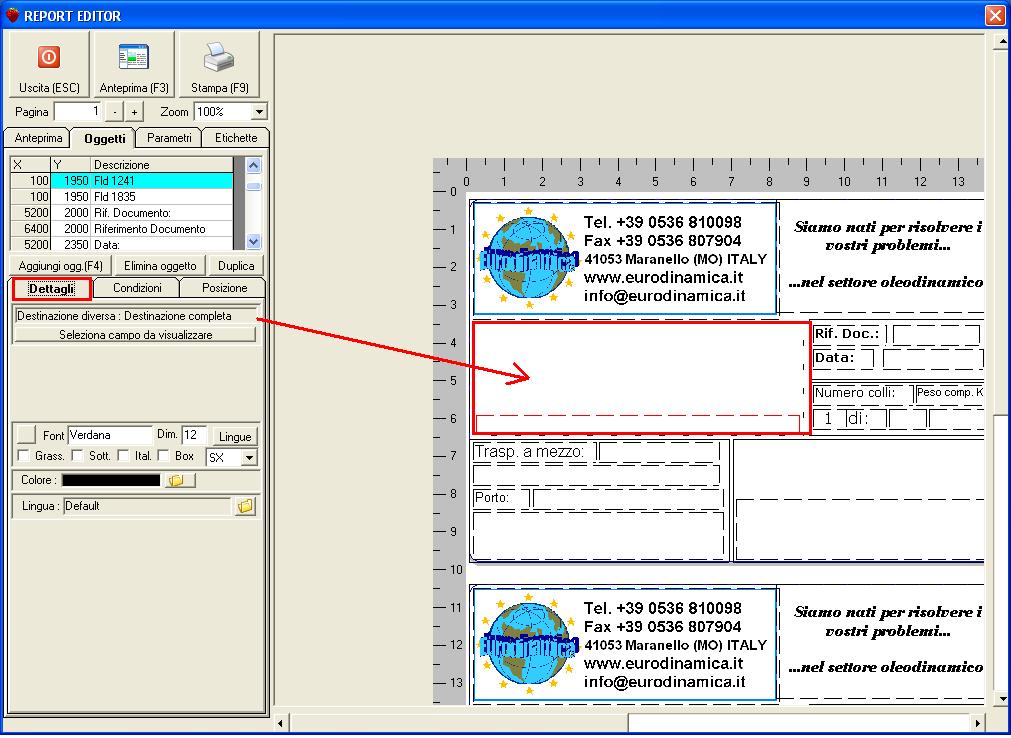This screenshot has height=738, width=1011.
Task: Click Seleziona campo da visualizzare button
Action: click(135, 335)
